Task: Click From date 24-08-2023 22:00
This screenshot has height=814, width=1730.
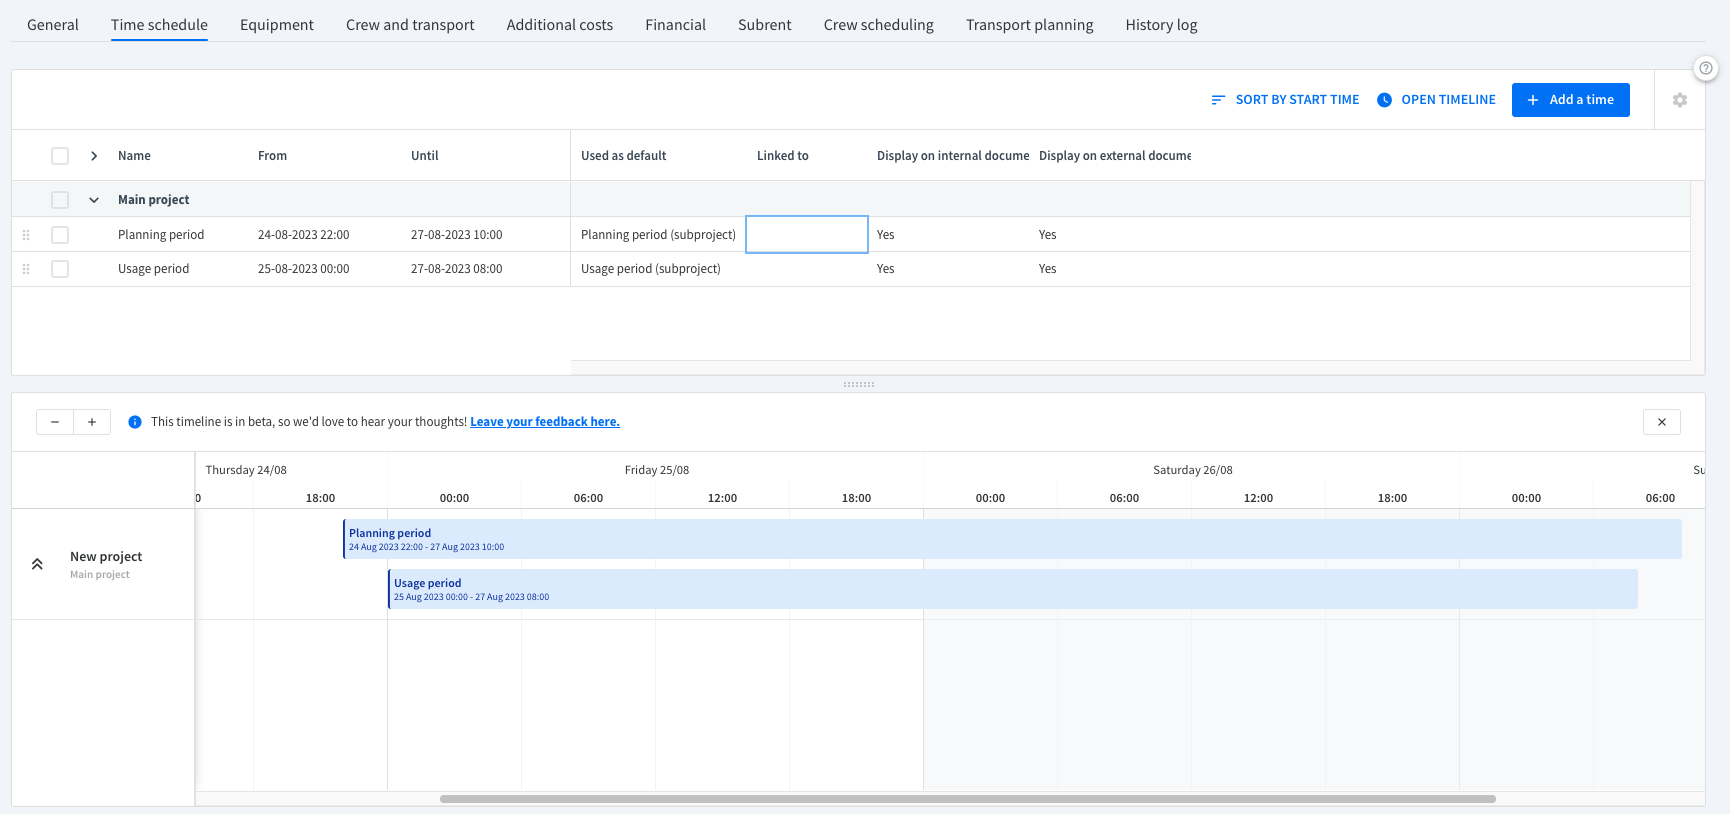Action: [x=304, y=235]
